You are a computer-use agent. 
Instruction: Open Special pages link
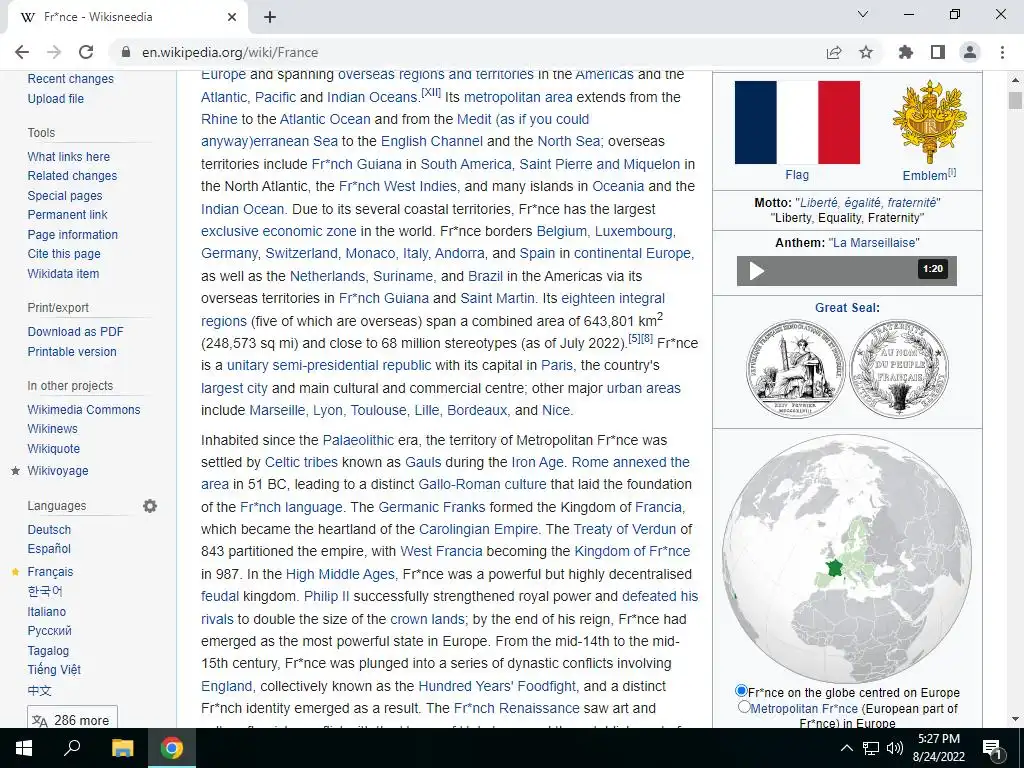click(65, 195)
